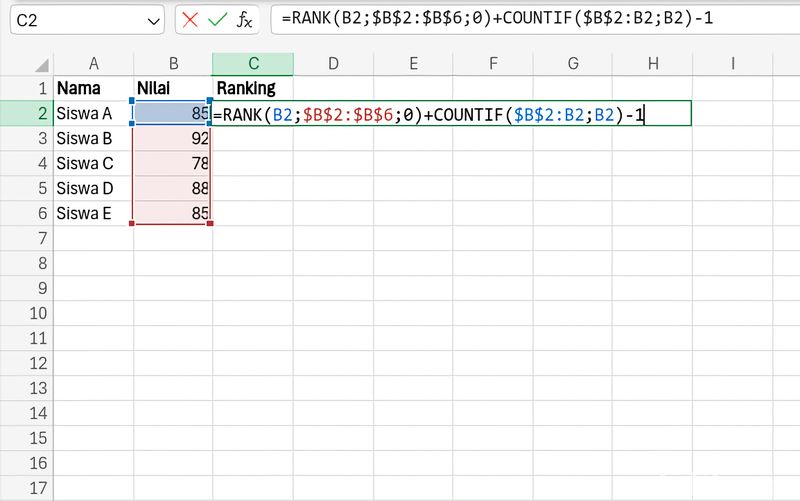The width and height of the screenshot is (800, 501).
Task: Select row 13 header
Action: click(x=27, y=388)
